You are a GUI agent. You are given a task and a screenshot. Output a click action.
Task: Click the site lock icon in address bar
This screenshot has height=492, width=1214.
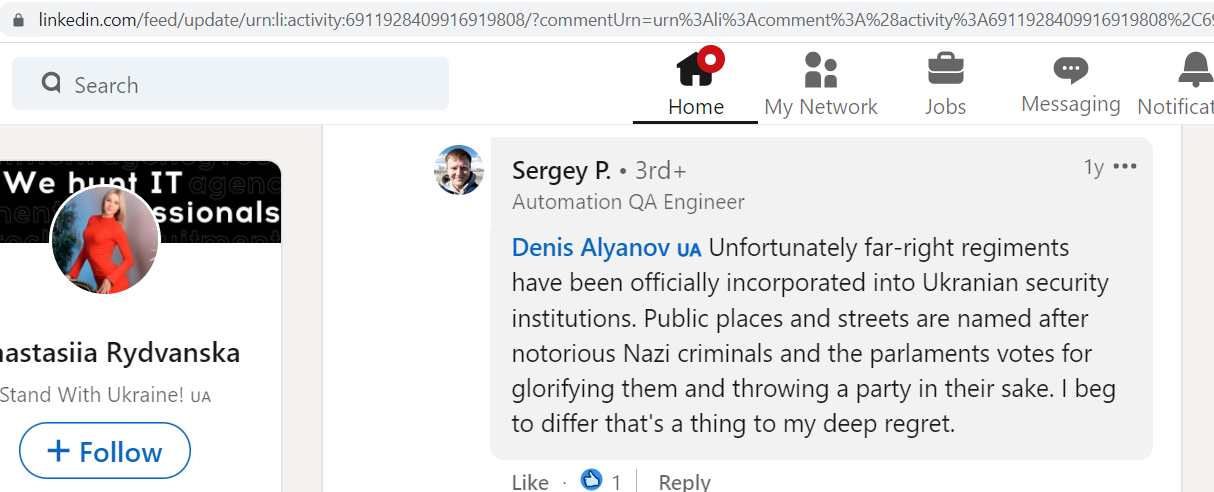pos(18,19)
